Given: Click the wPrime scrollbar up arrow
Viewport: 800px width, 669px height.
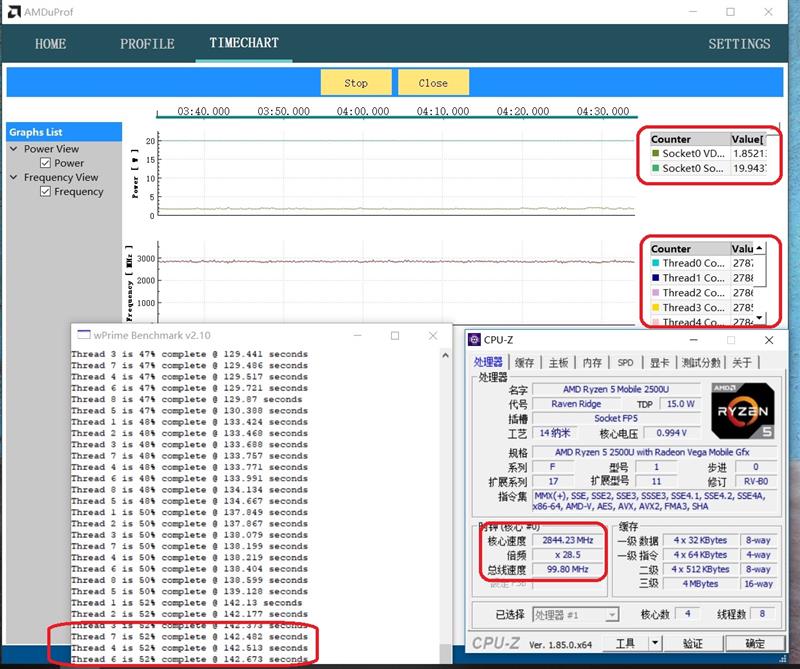Looking at the screenshot, I should [x=445, y=355].
